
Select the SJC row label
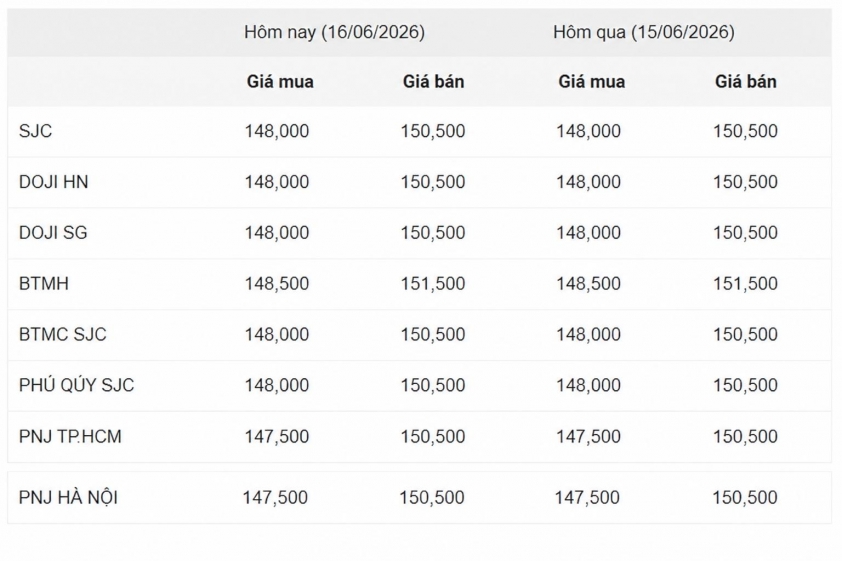click(x=35, y=131)
